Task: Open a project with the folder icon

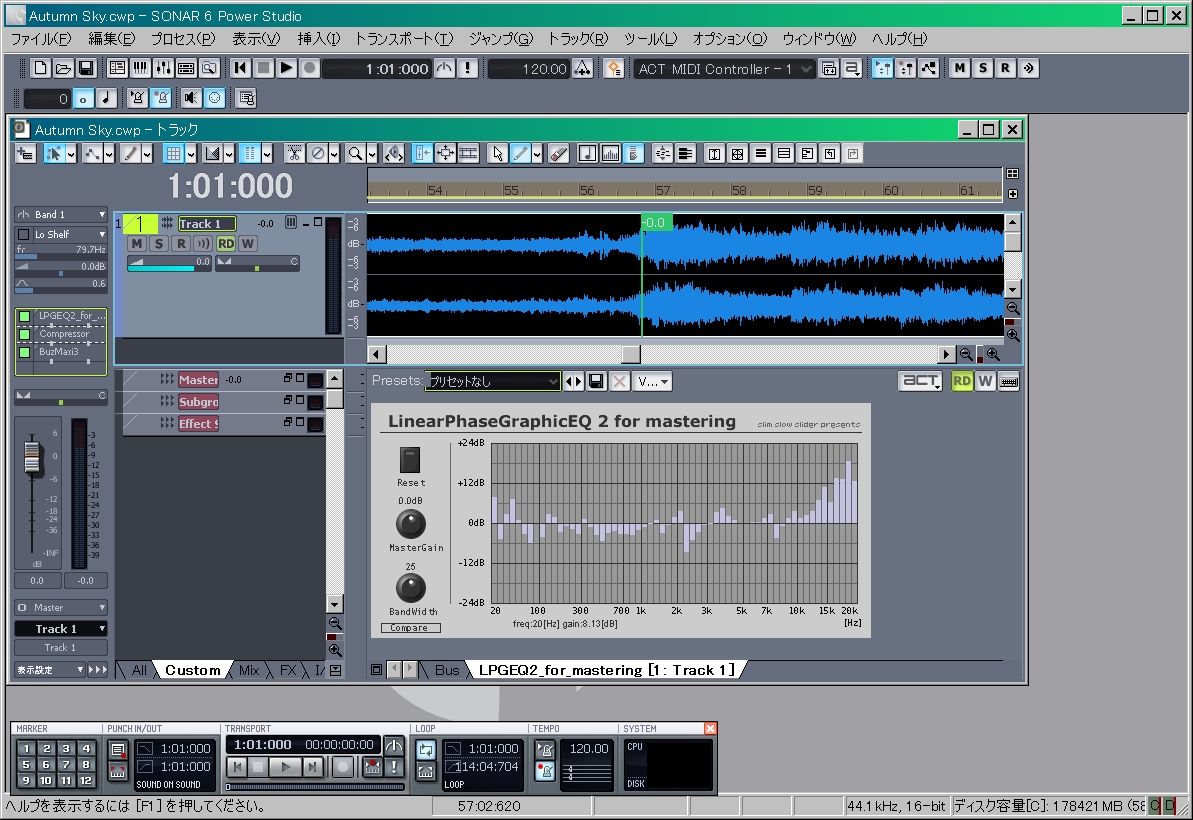Action: (x=63, y=68)
